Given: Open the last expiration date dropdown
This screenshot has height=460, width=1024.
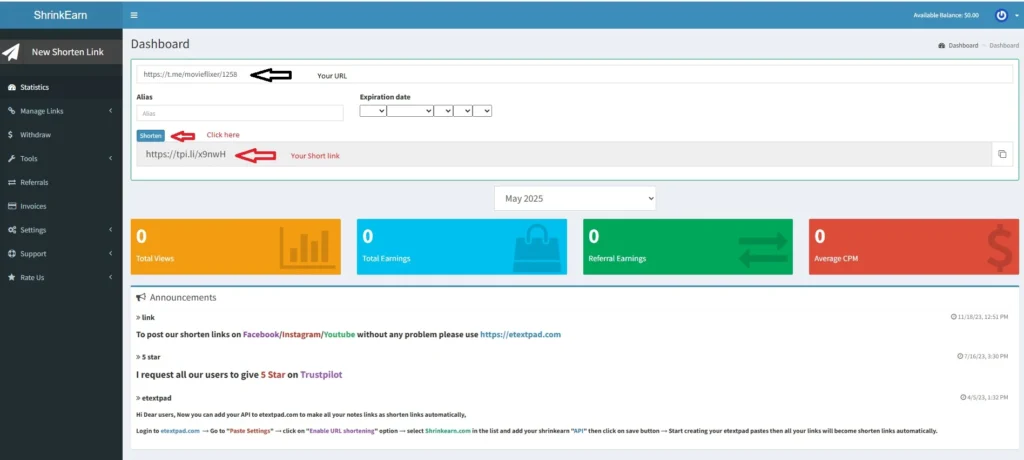Looking at the screenshot, I should pos(482,111).
